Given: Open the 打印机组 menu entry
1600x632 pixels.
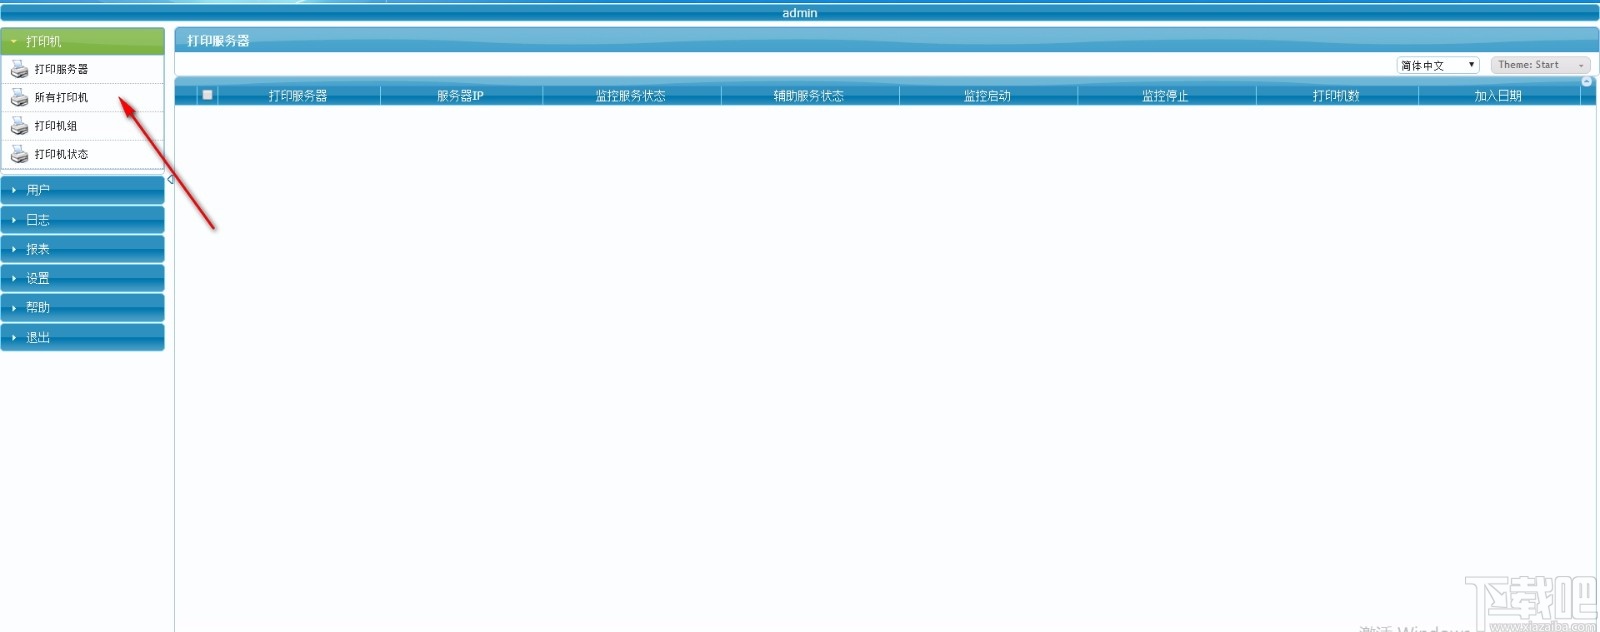Looking at the screenshot, I should pos(82,126).
